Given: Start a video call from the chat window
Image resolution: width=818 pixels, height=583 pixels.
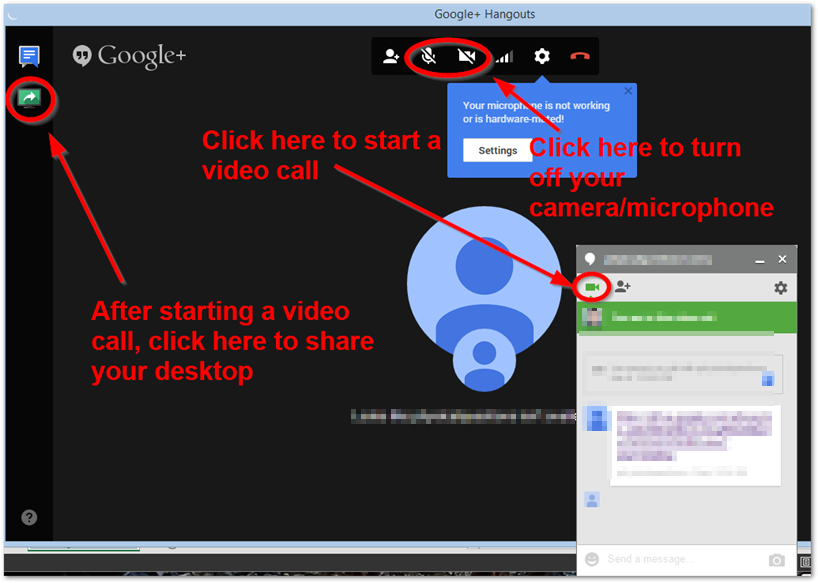Looking at the screenshot, I should tap(593, 285).
